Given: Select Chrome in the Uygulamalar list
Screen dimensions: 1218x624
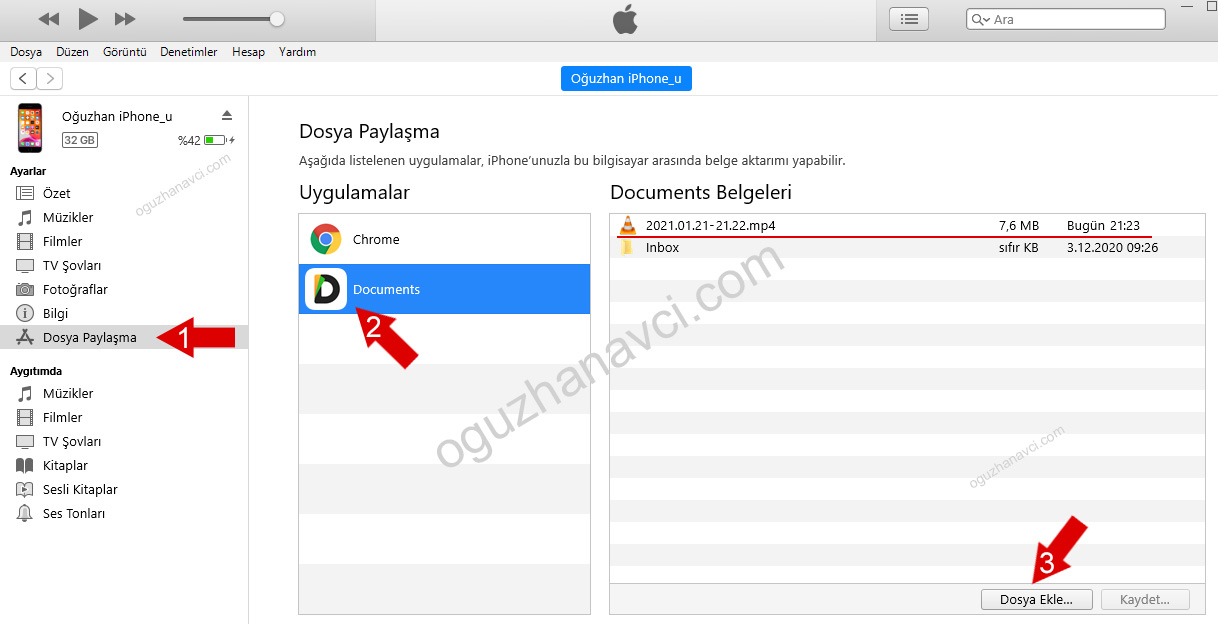Looking at the screenshot, I should click(x=444, y=239).
